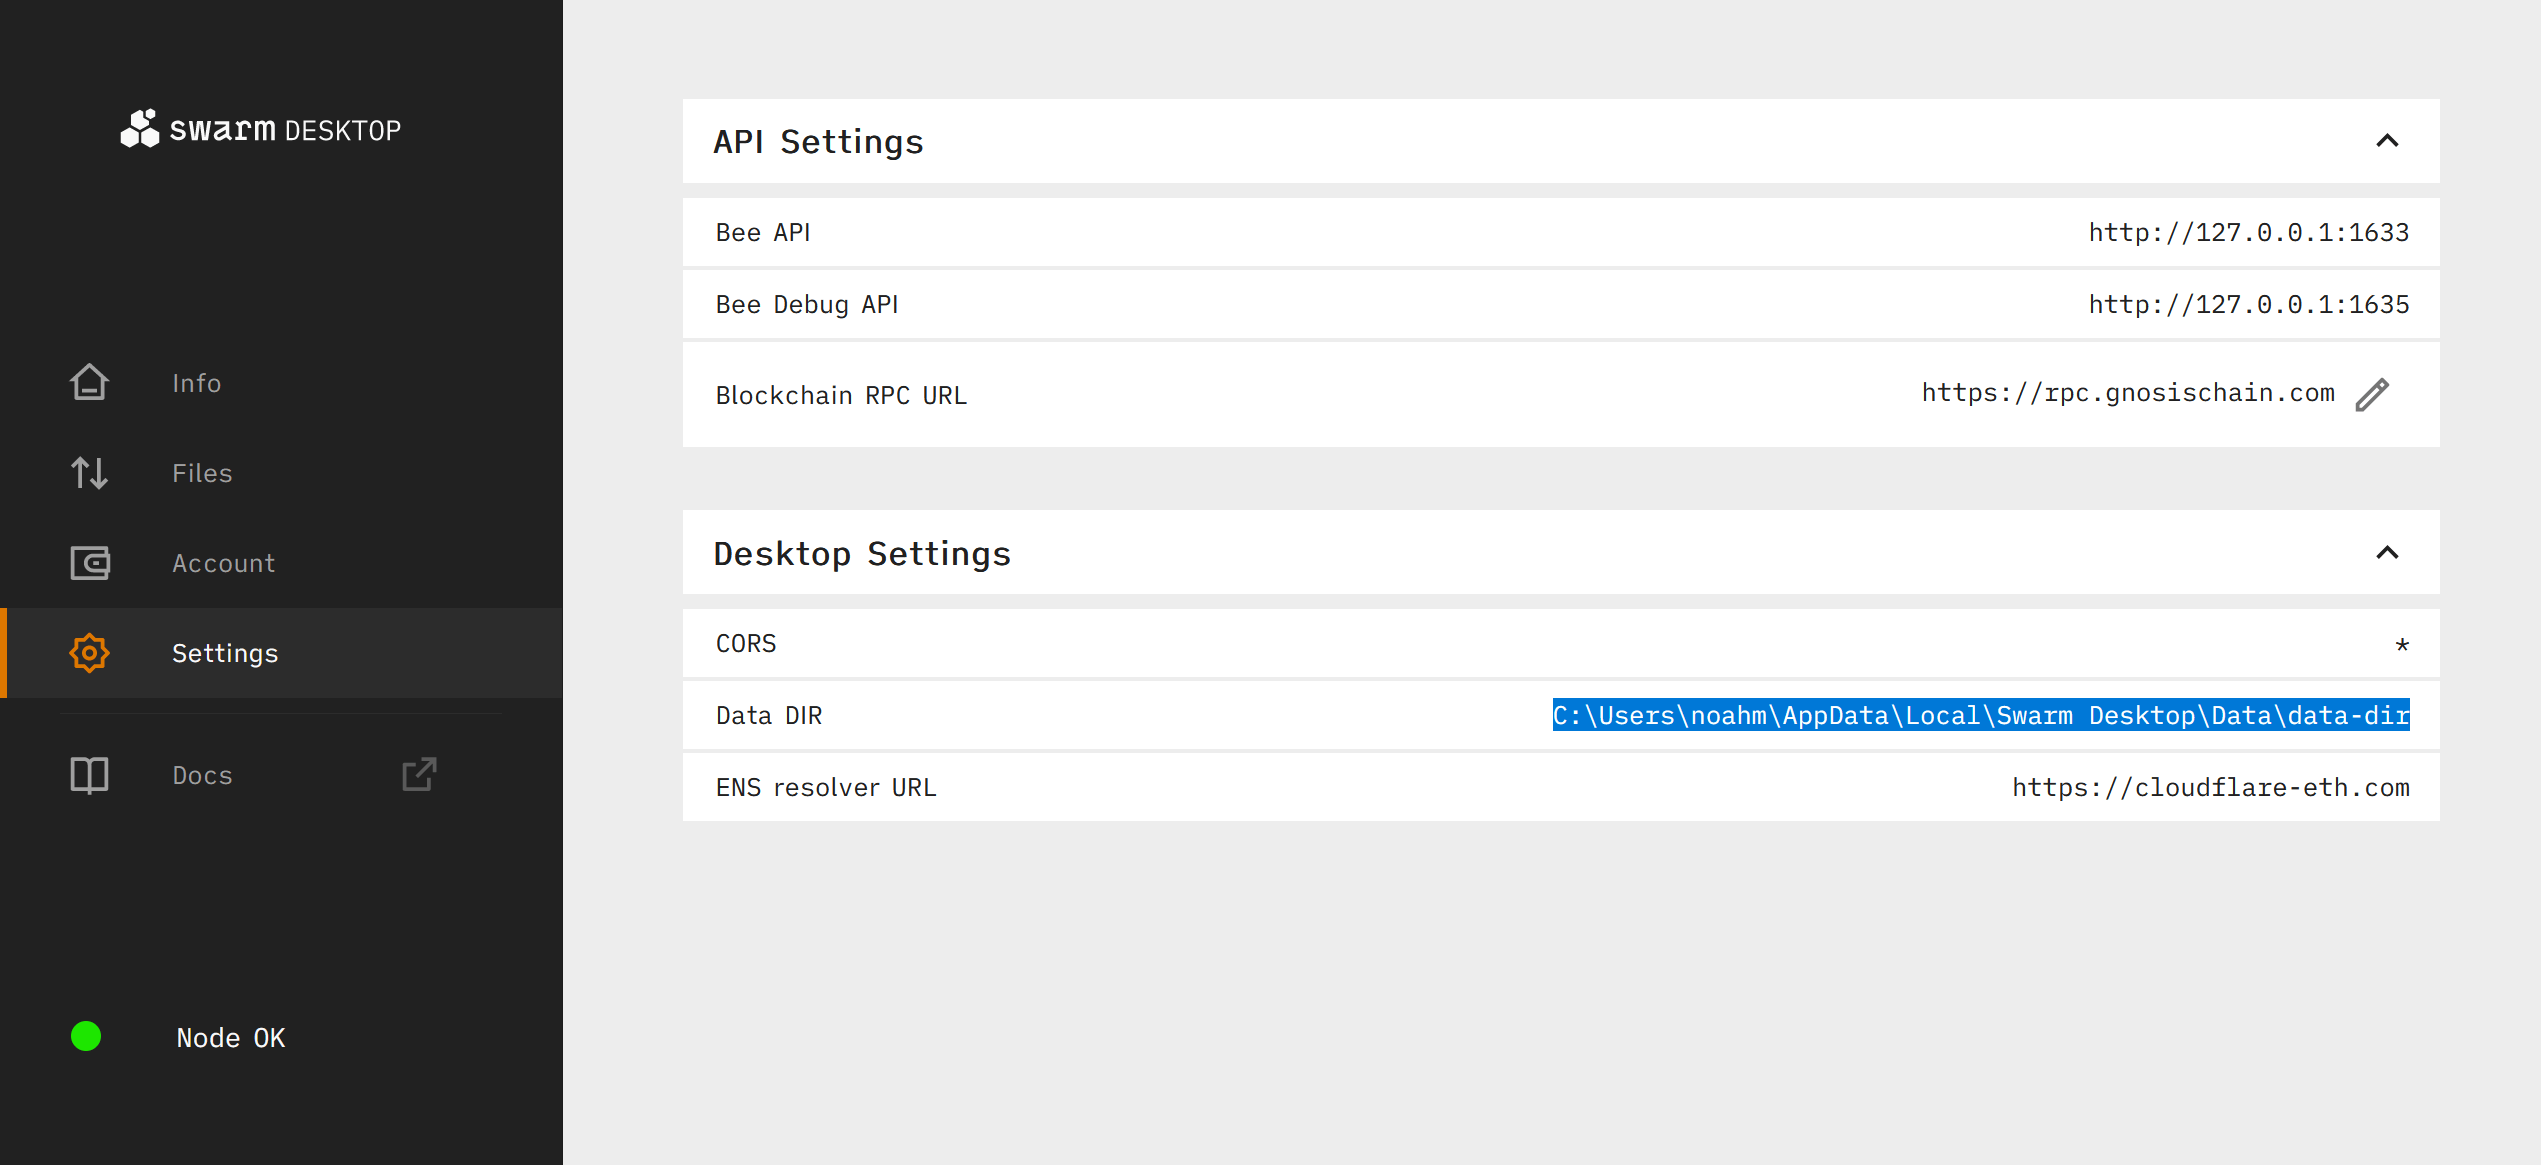Click the green node status indicator
Viewport: 2541px width, 1165px height.
click(86, 1036)
